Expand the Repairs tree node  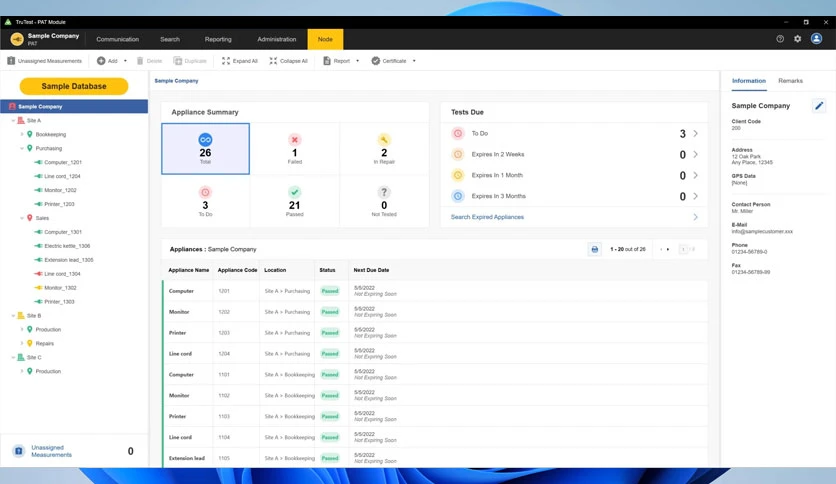click(x=22, y=343)
